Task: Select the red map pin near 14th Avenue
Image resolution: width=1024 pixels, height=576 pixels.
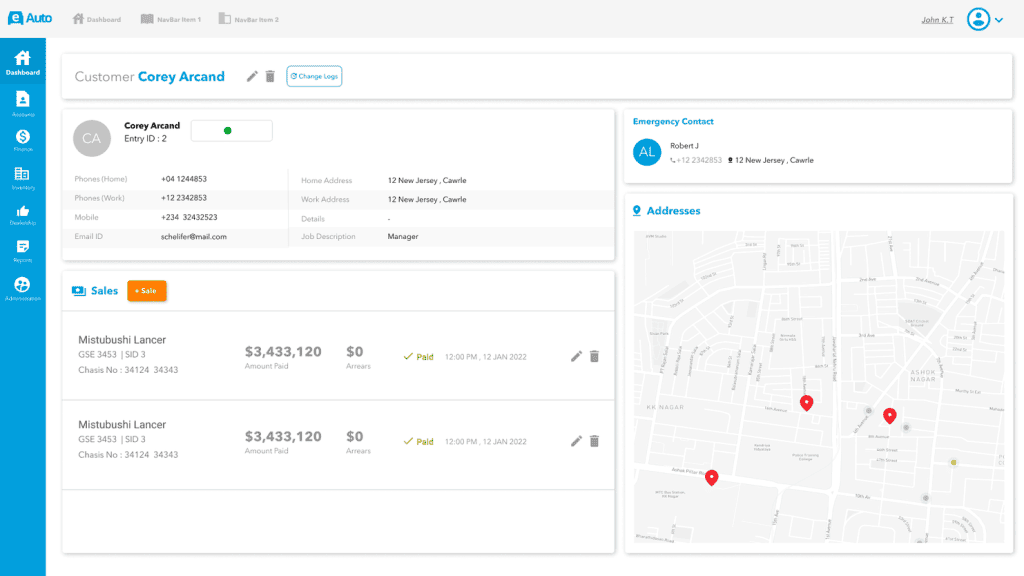Action: [x=807, y=403]
